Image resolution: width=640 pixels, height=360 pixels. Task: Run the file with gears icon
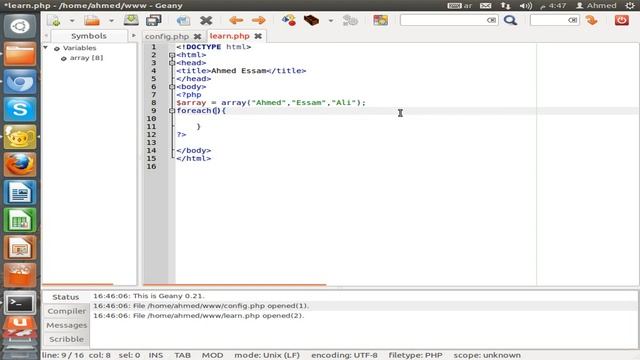click(x=350, y=20)
